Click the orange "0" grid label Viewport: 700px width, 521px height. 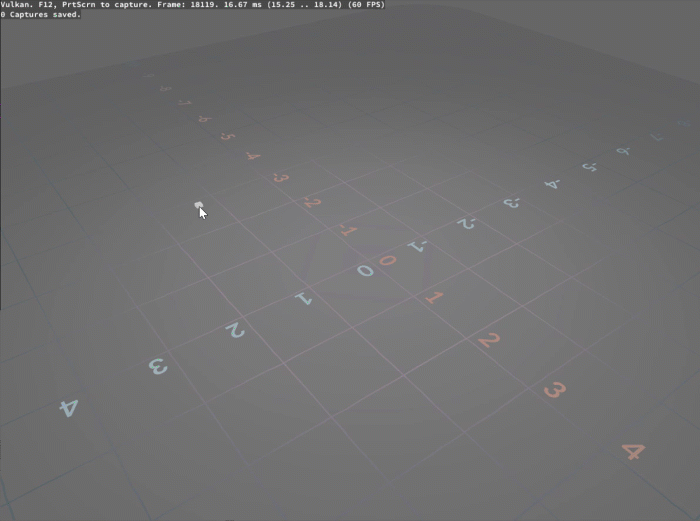click(x=388, y=260)
